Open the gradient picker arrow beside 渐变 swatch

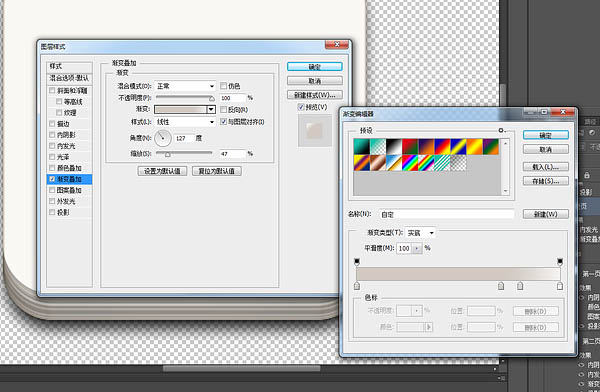point(211,109)
